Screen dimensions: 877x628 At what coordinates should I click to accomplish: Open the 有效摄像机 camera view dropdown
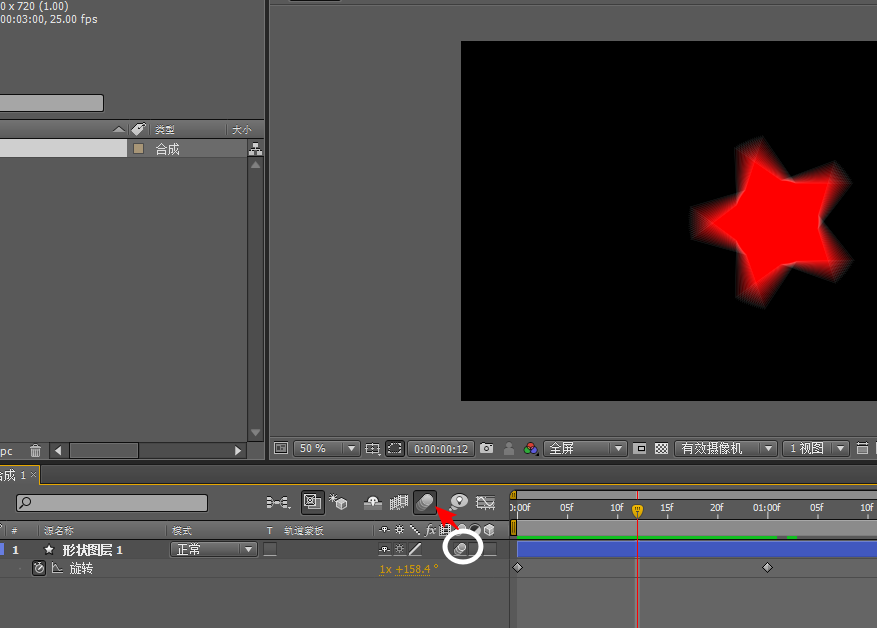tap(726, 449)
